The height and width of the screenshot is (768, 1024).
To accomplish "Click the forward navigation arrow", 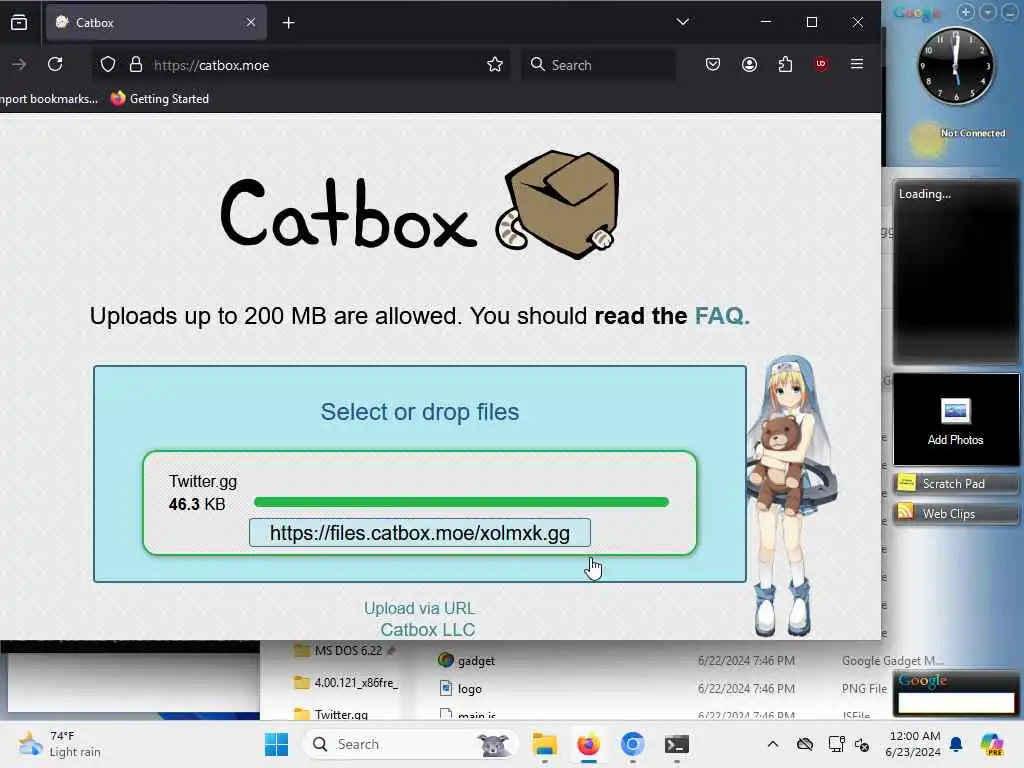I will (x=19, y=64).
